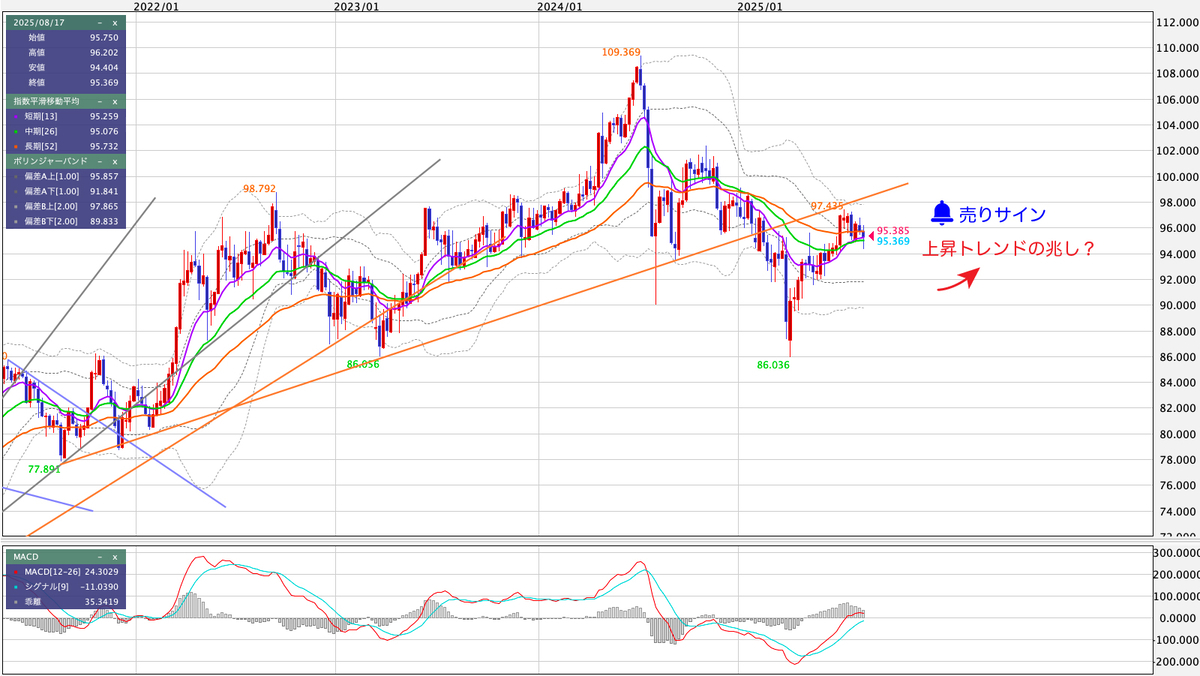
Task: Collapse the 指数平滑移動平均 panel
Action: (99, 102)
